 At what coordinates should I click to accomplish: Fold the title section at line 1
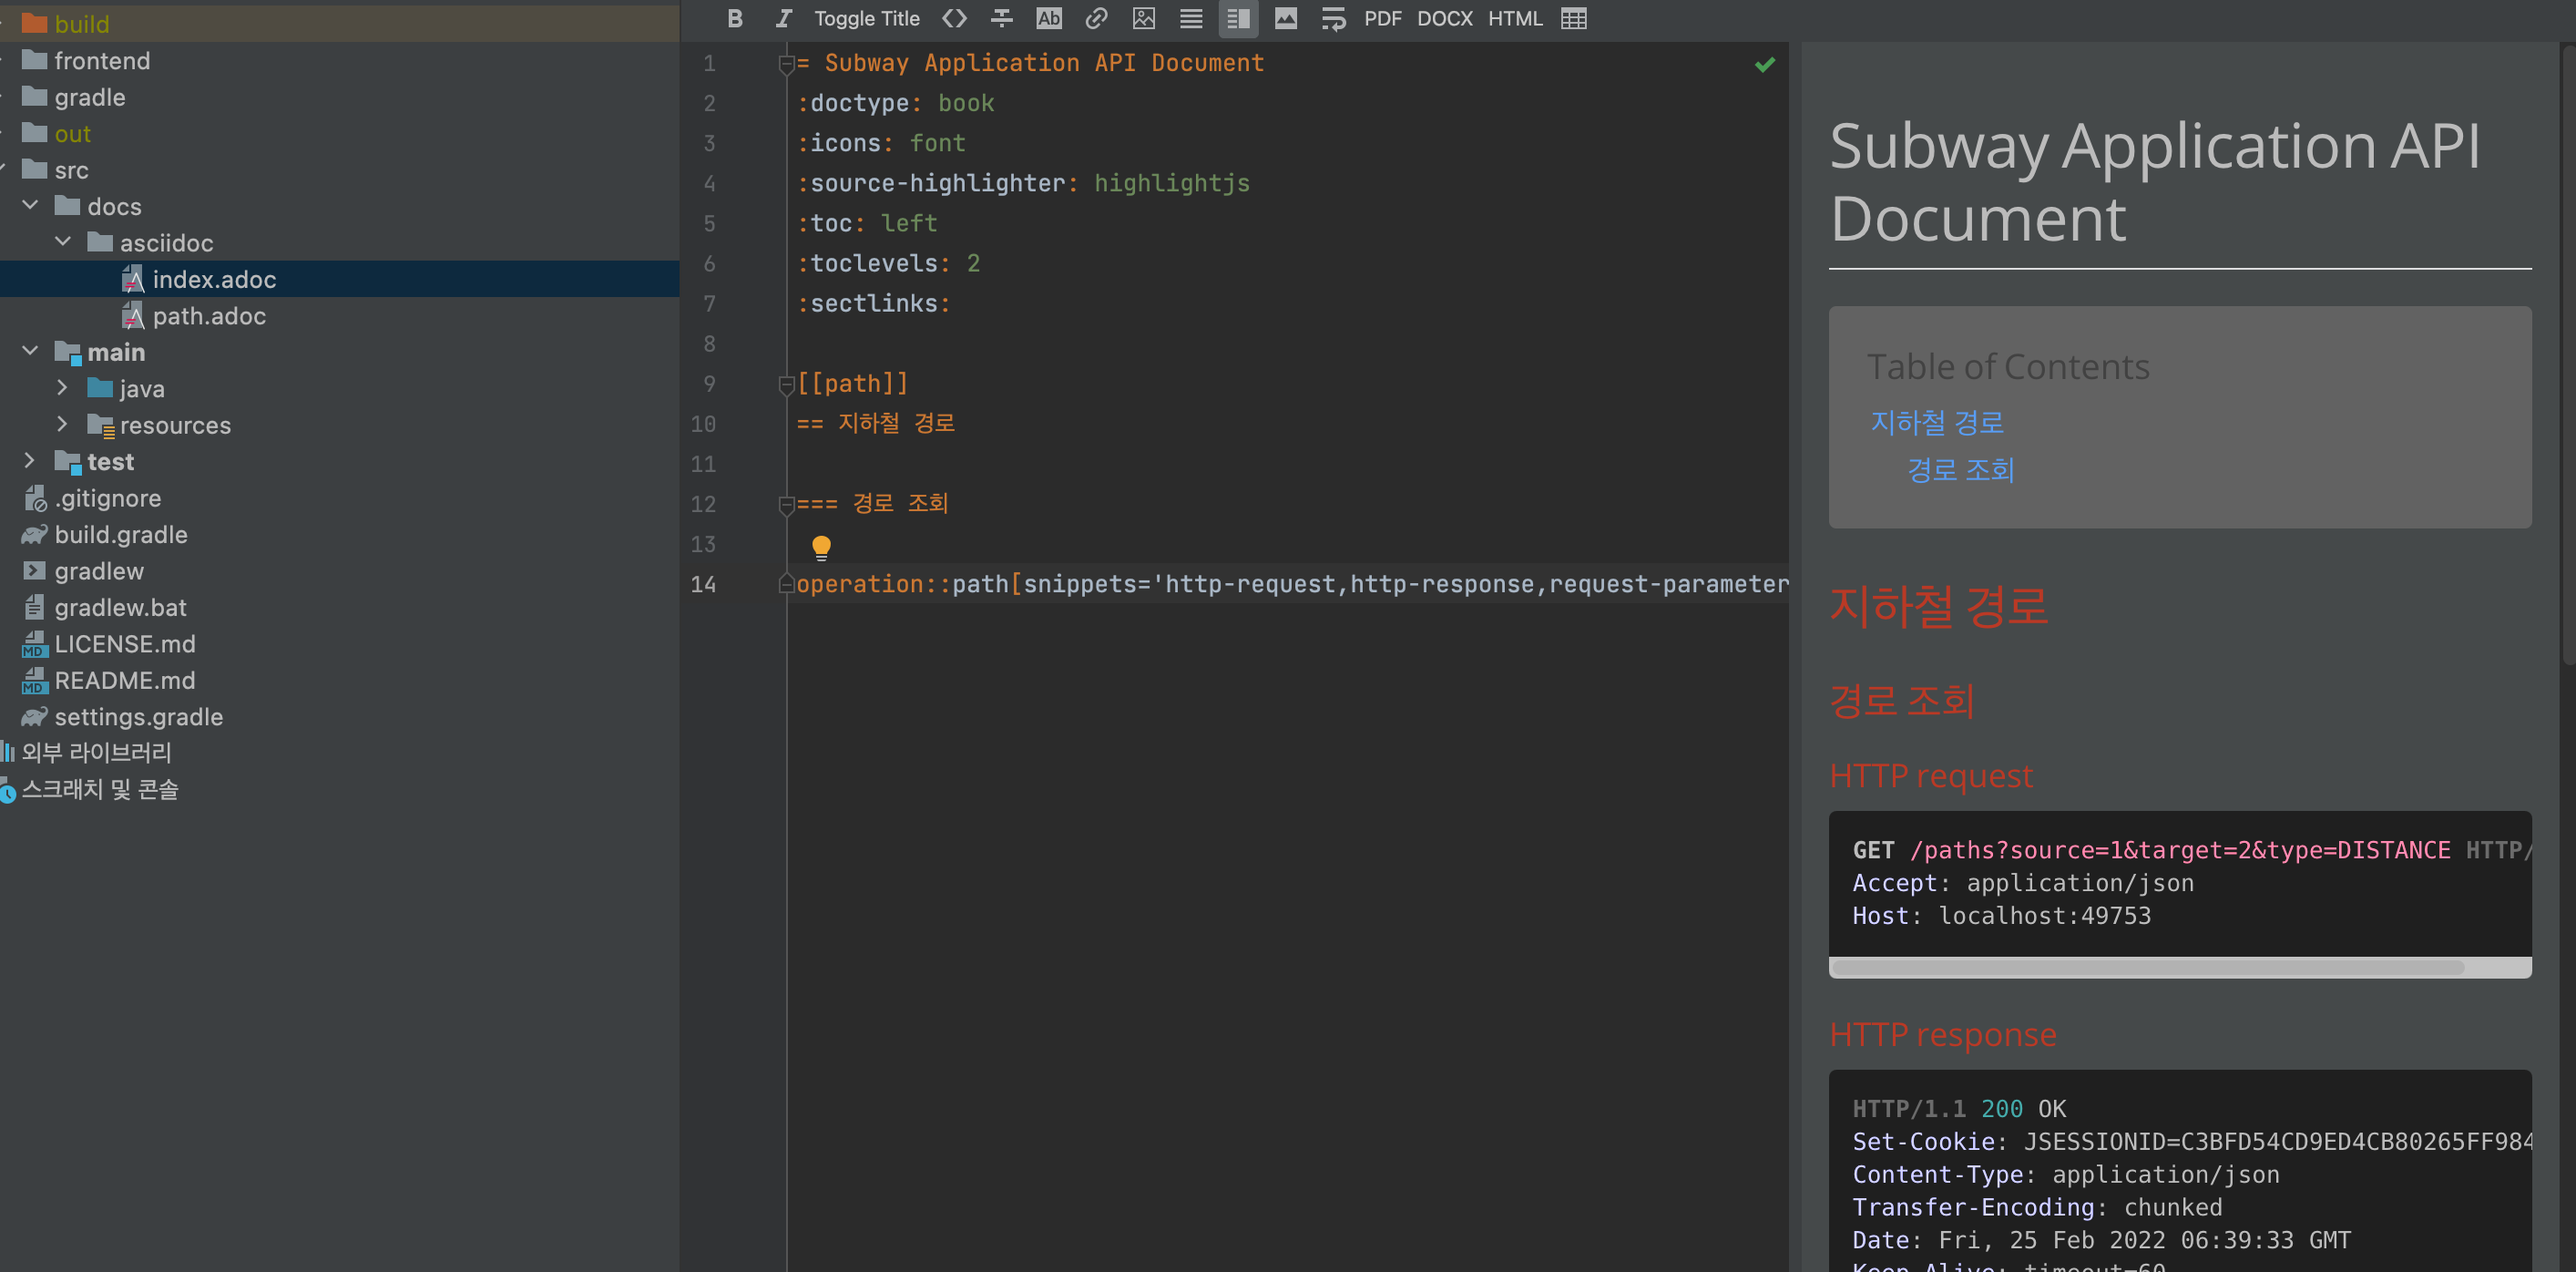click(x=786, y=64)
